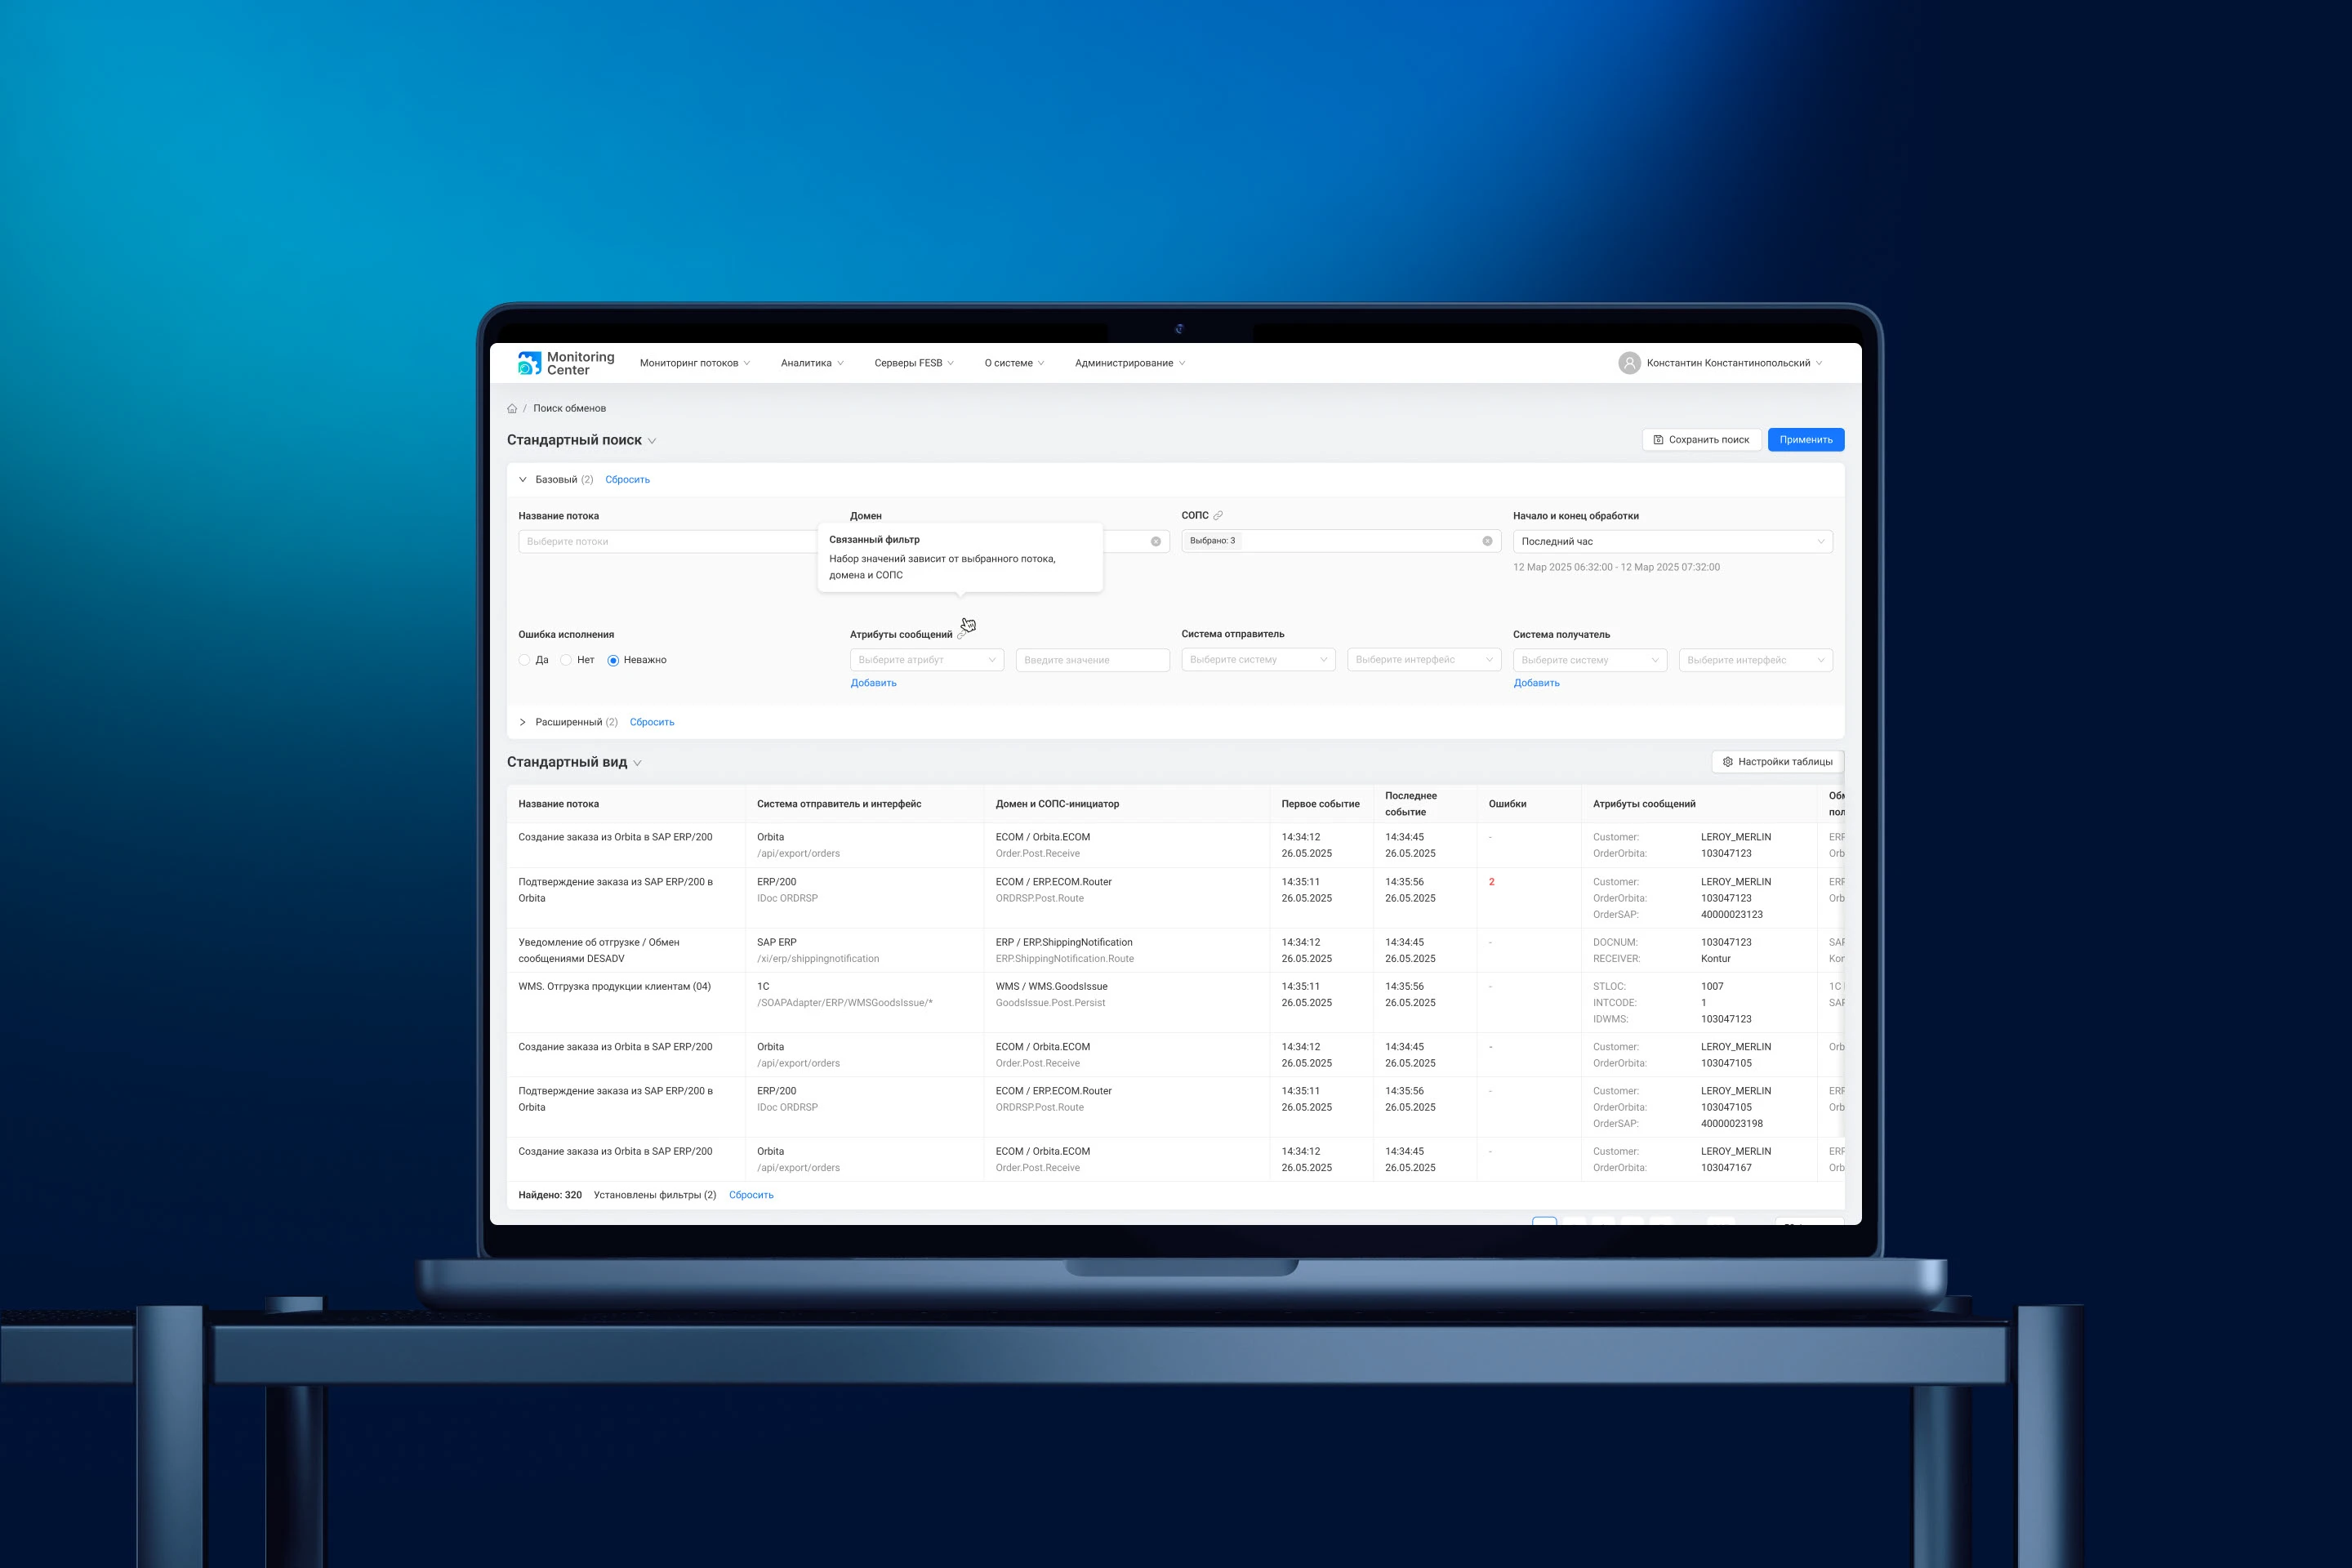Click the Monitoring Center logo
Screen dimensions: 2352x1568
click(565, 363)
